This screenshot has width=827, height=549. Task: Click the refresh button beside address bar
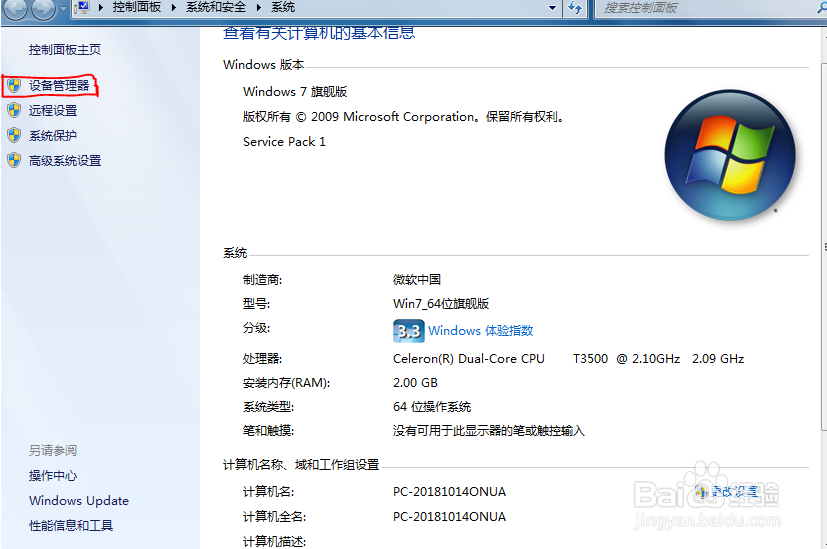(x=575, y=8)
